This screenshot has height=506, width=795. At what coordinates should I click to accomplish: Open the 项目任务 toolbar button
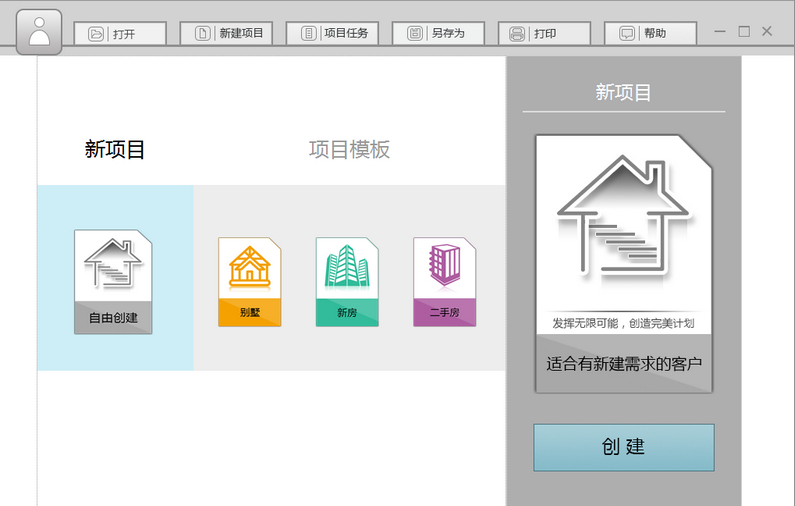(332, 33)
